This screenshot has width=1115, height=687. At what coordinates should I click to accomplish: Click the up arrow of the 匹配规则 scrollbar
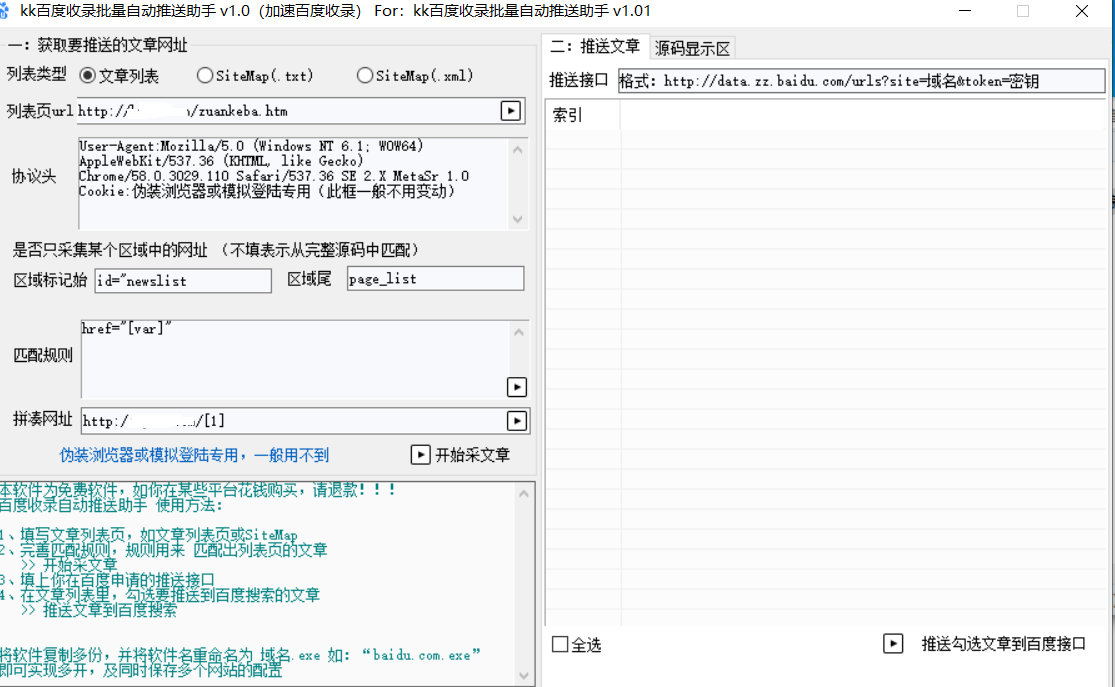(518, 332)
